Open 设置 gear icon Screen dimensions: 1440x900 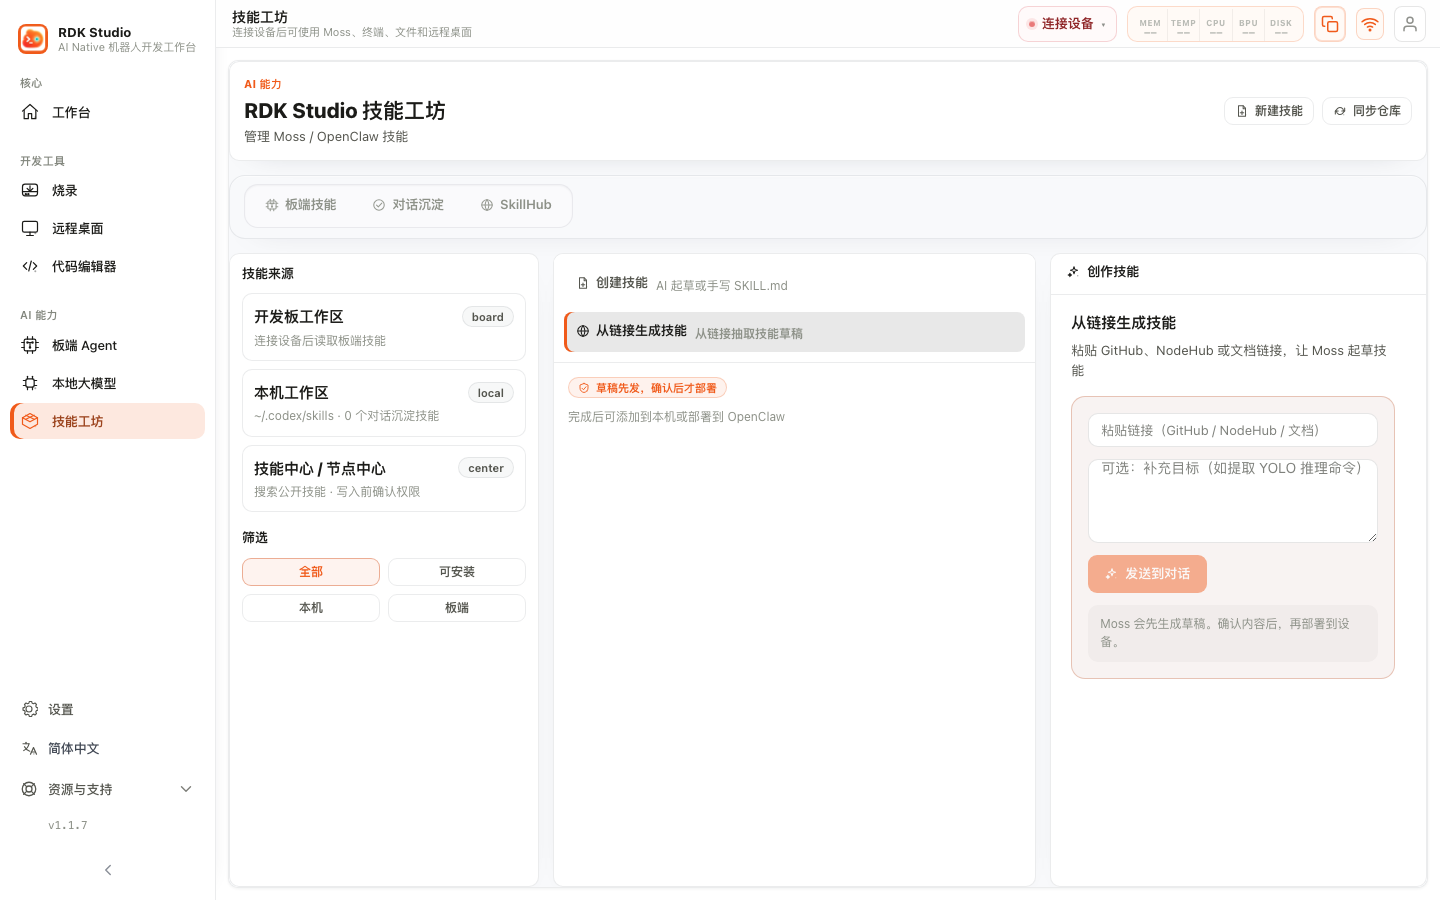[x=30, y=709]
